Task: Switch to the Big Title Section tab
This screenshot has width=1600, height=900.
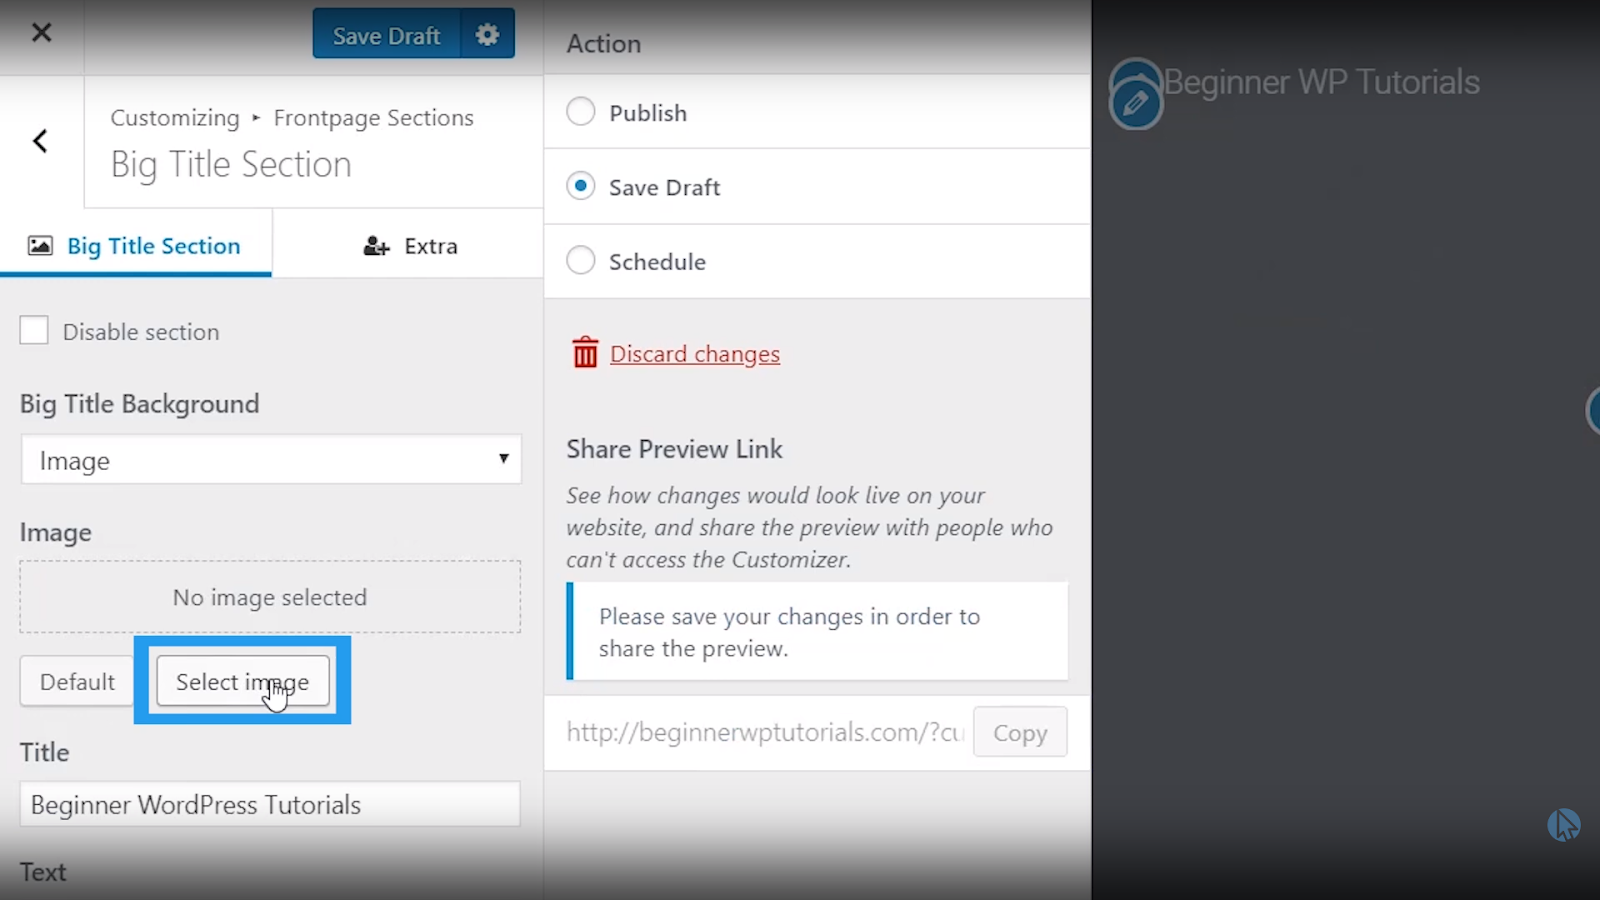Action: click(x=136, y=246)
